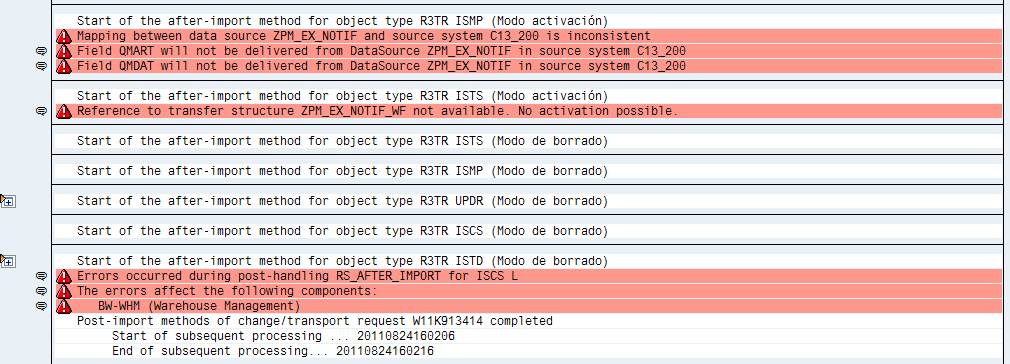Open long text icon for 'errors affect following components'

pos(41,291)
